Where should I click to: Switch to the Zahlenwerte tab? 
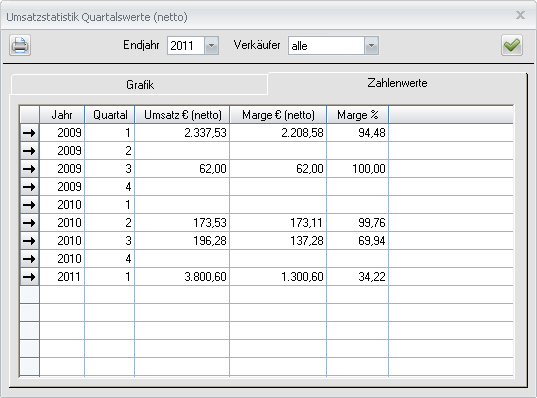point(397,83)
